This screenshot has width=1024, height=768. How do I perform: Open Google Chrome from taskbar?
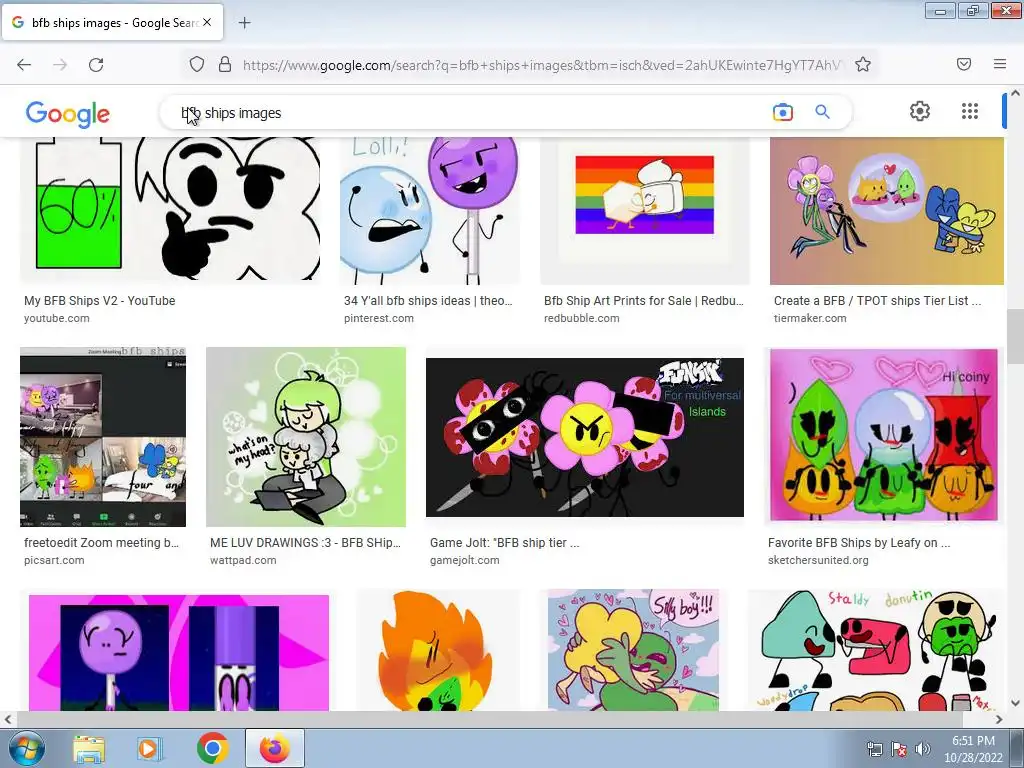tap(213, 748)
